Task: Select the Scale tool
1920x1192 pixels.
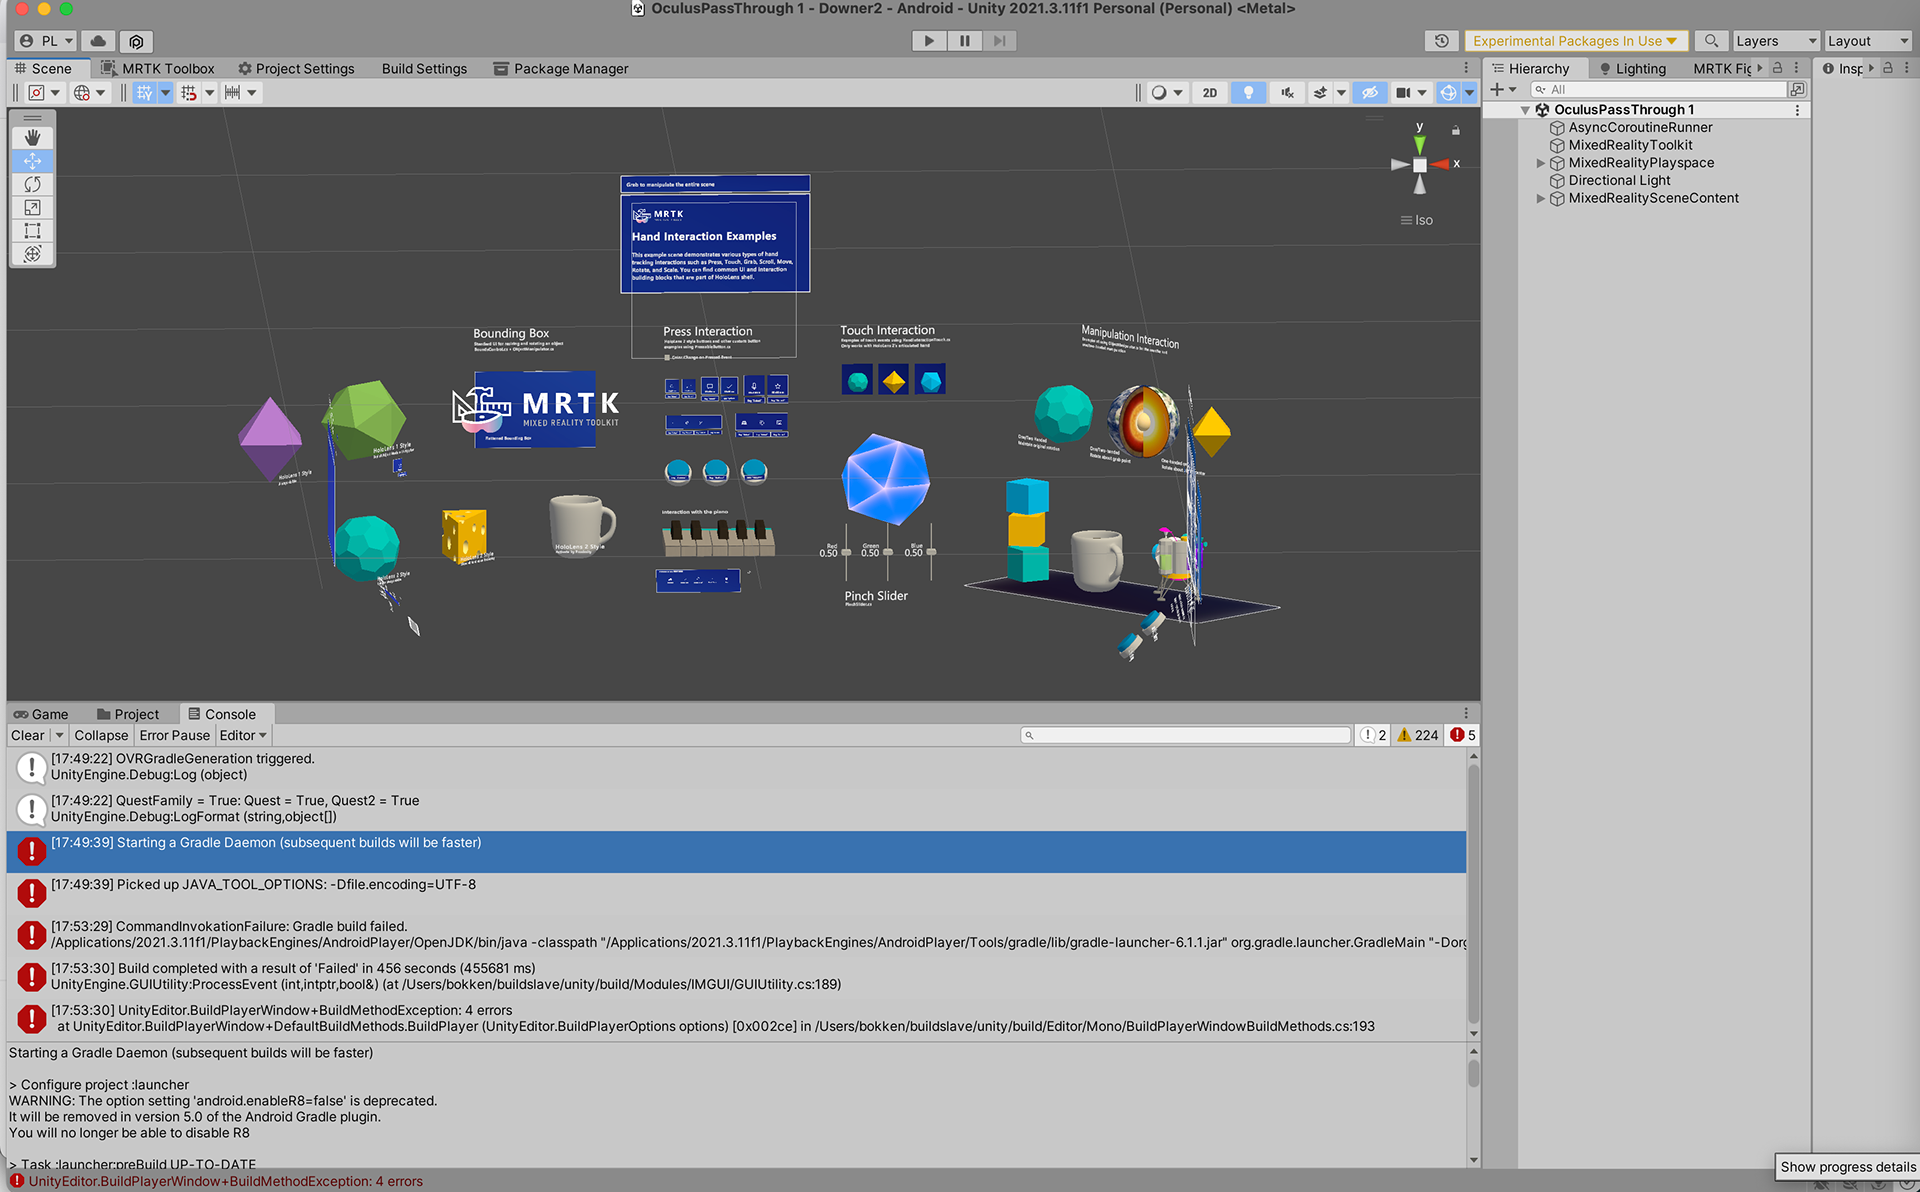Action: 32,208
